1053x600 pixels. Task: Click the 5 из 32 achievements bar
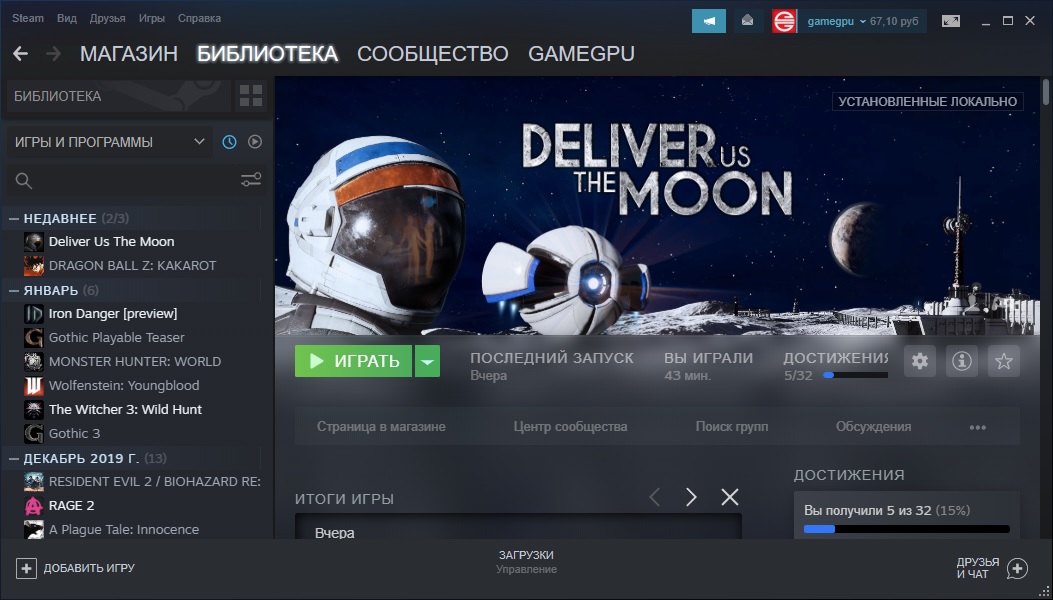click(x=907, y=529)
